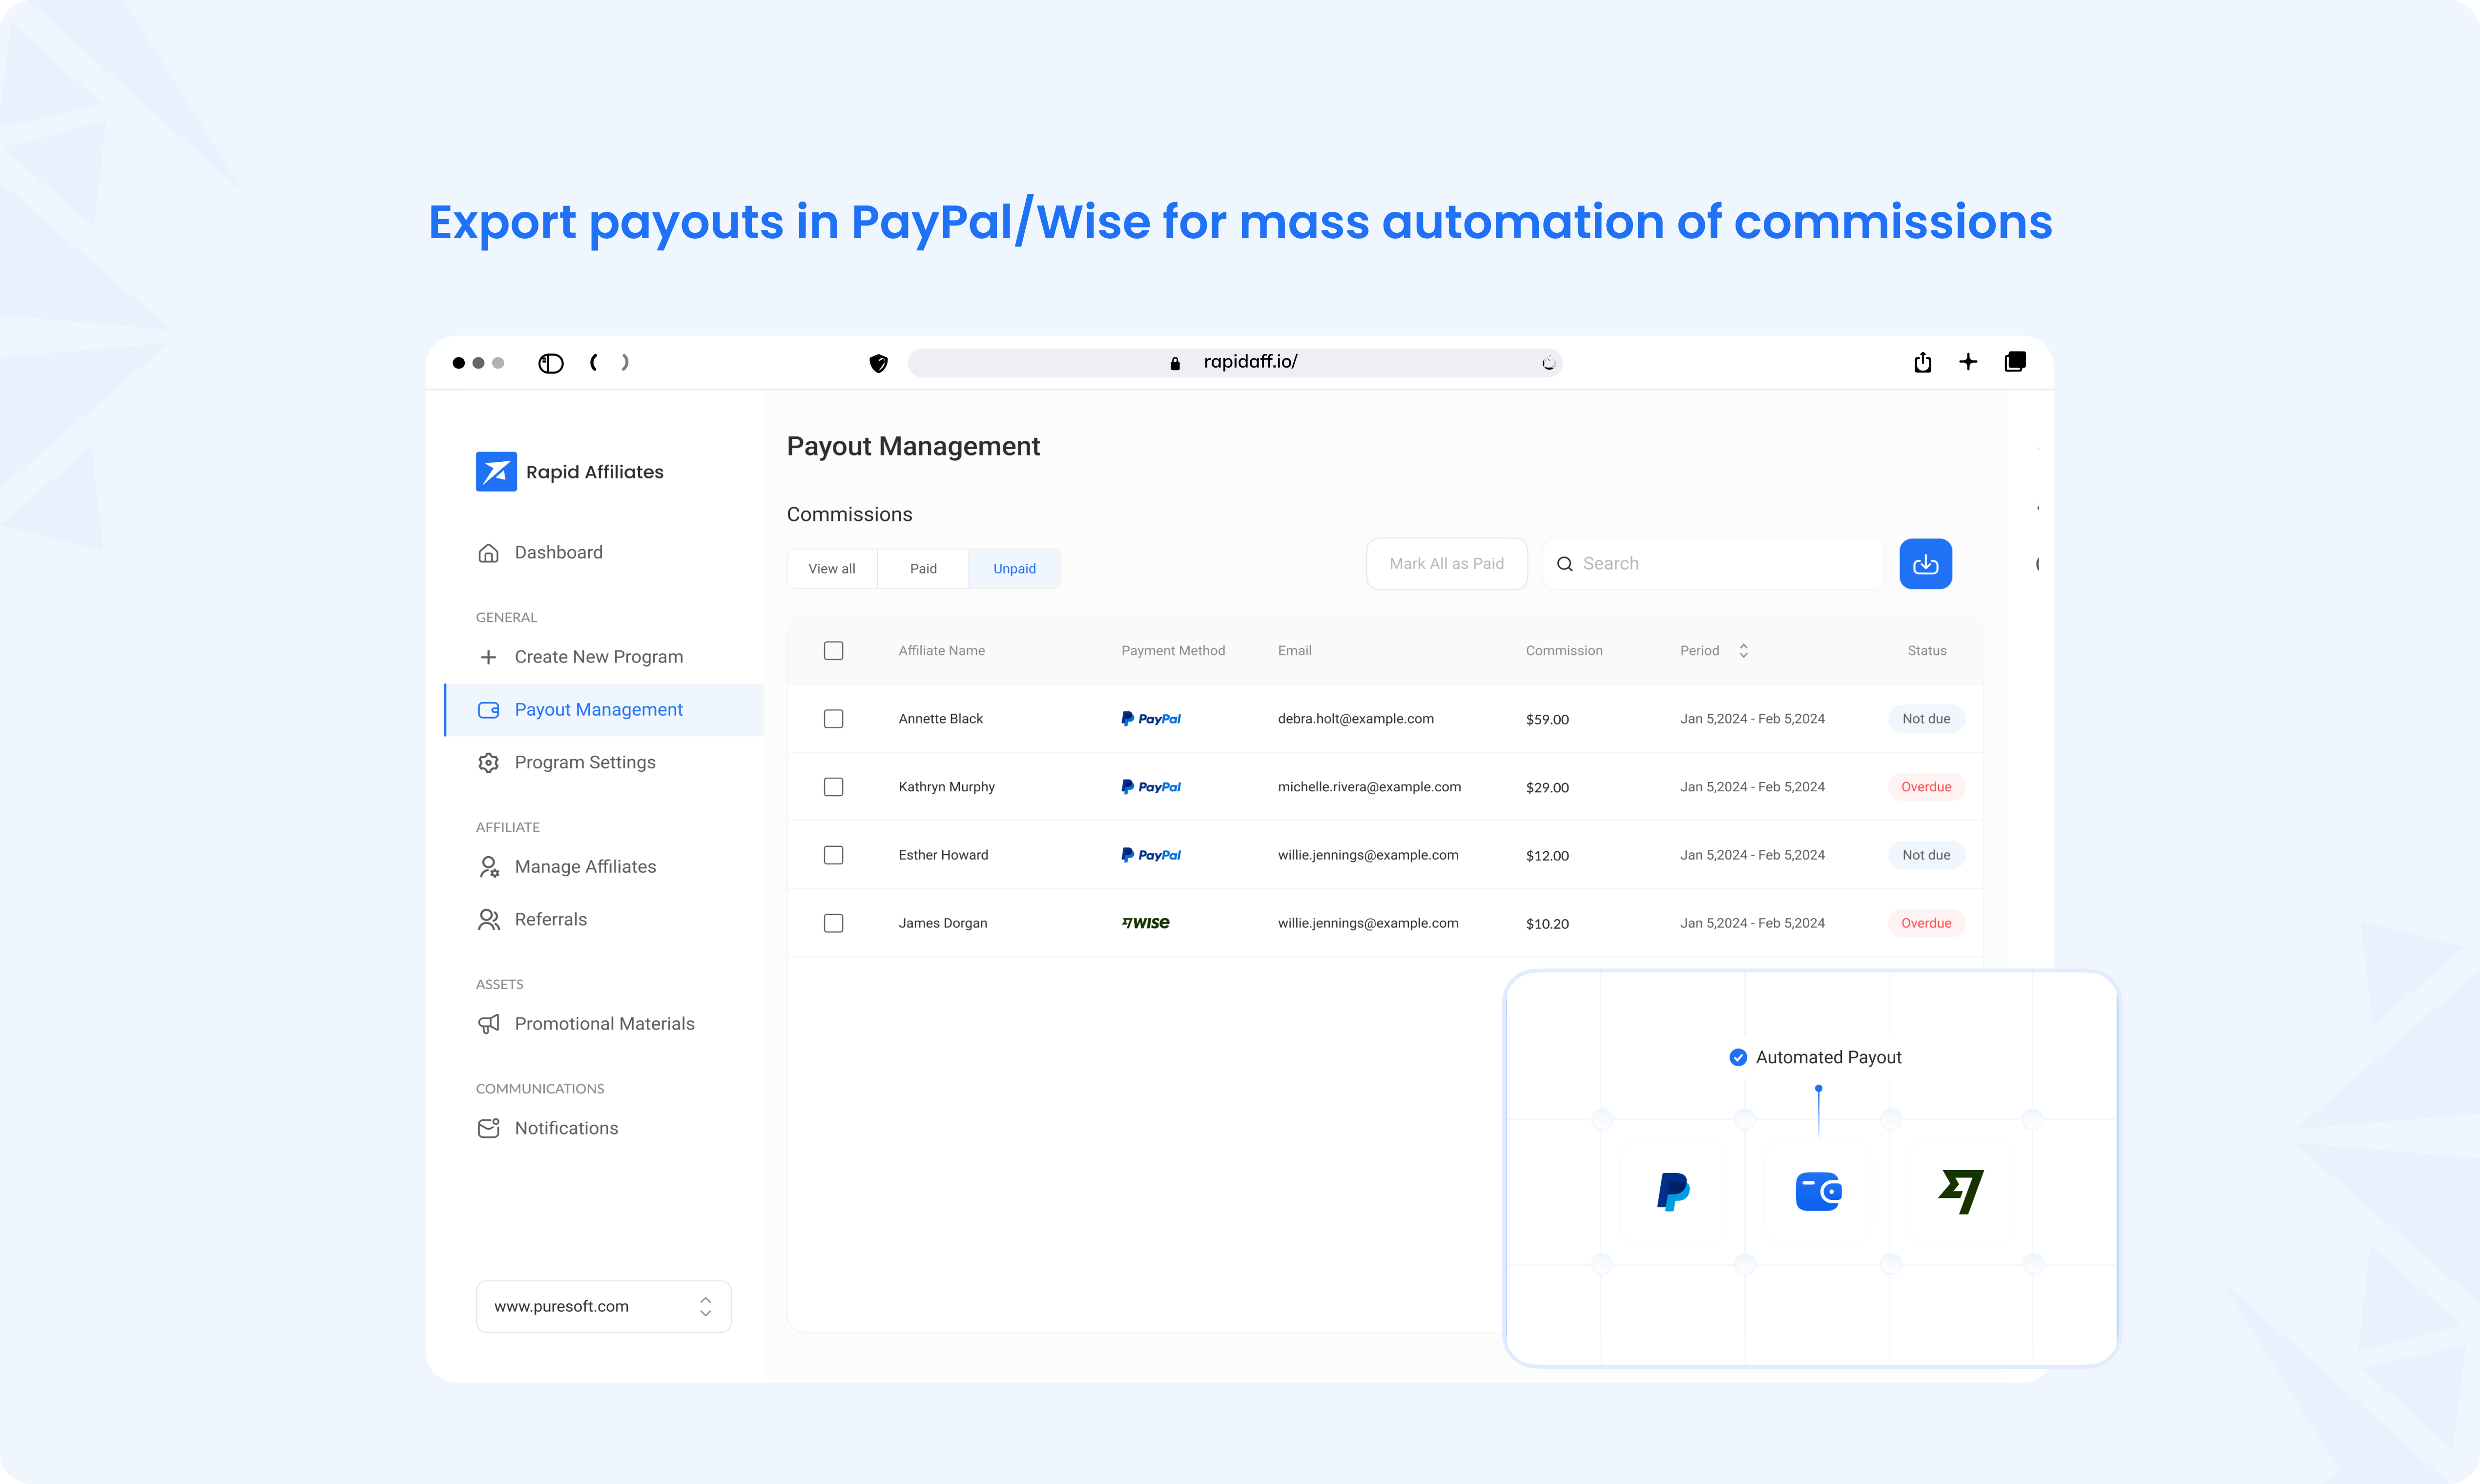Open Program Settings via the gear icon
The height and width of the screenshot is (1484, 2480).
click(489, 762)
